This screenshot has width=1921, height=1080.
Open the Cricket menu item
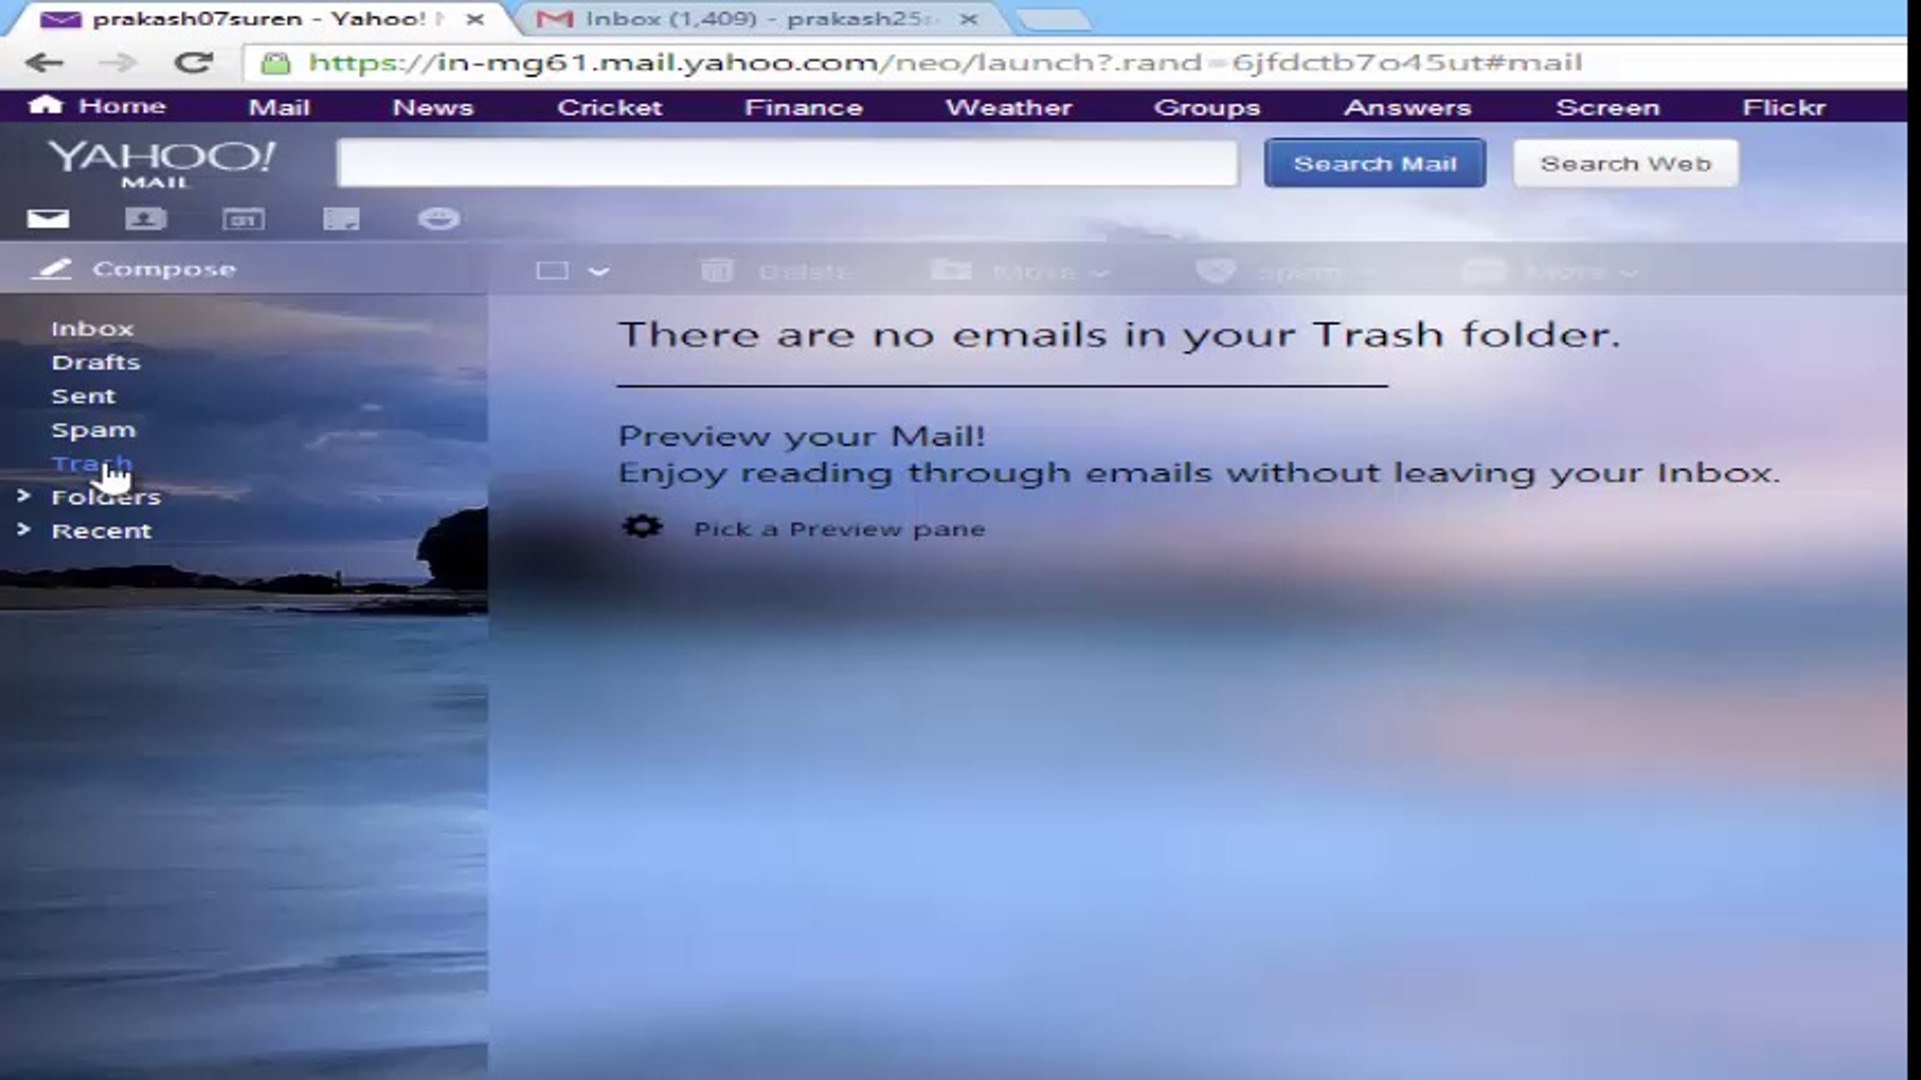pyautogui.click(x=609, y=107)
